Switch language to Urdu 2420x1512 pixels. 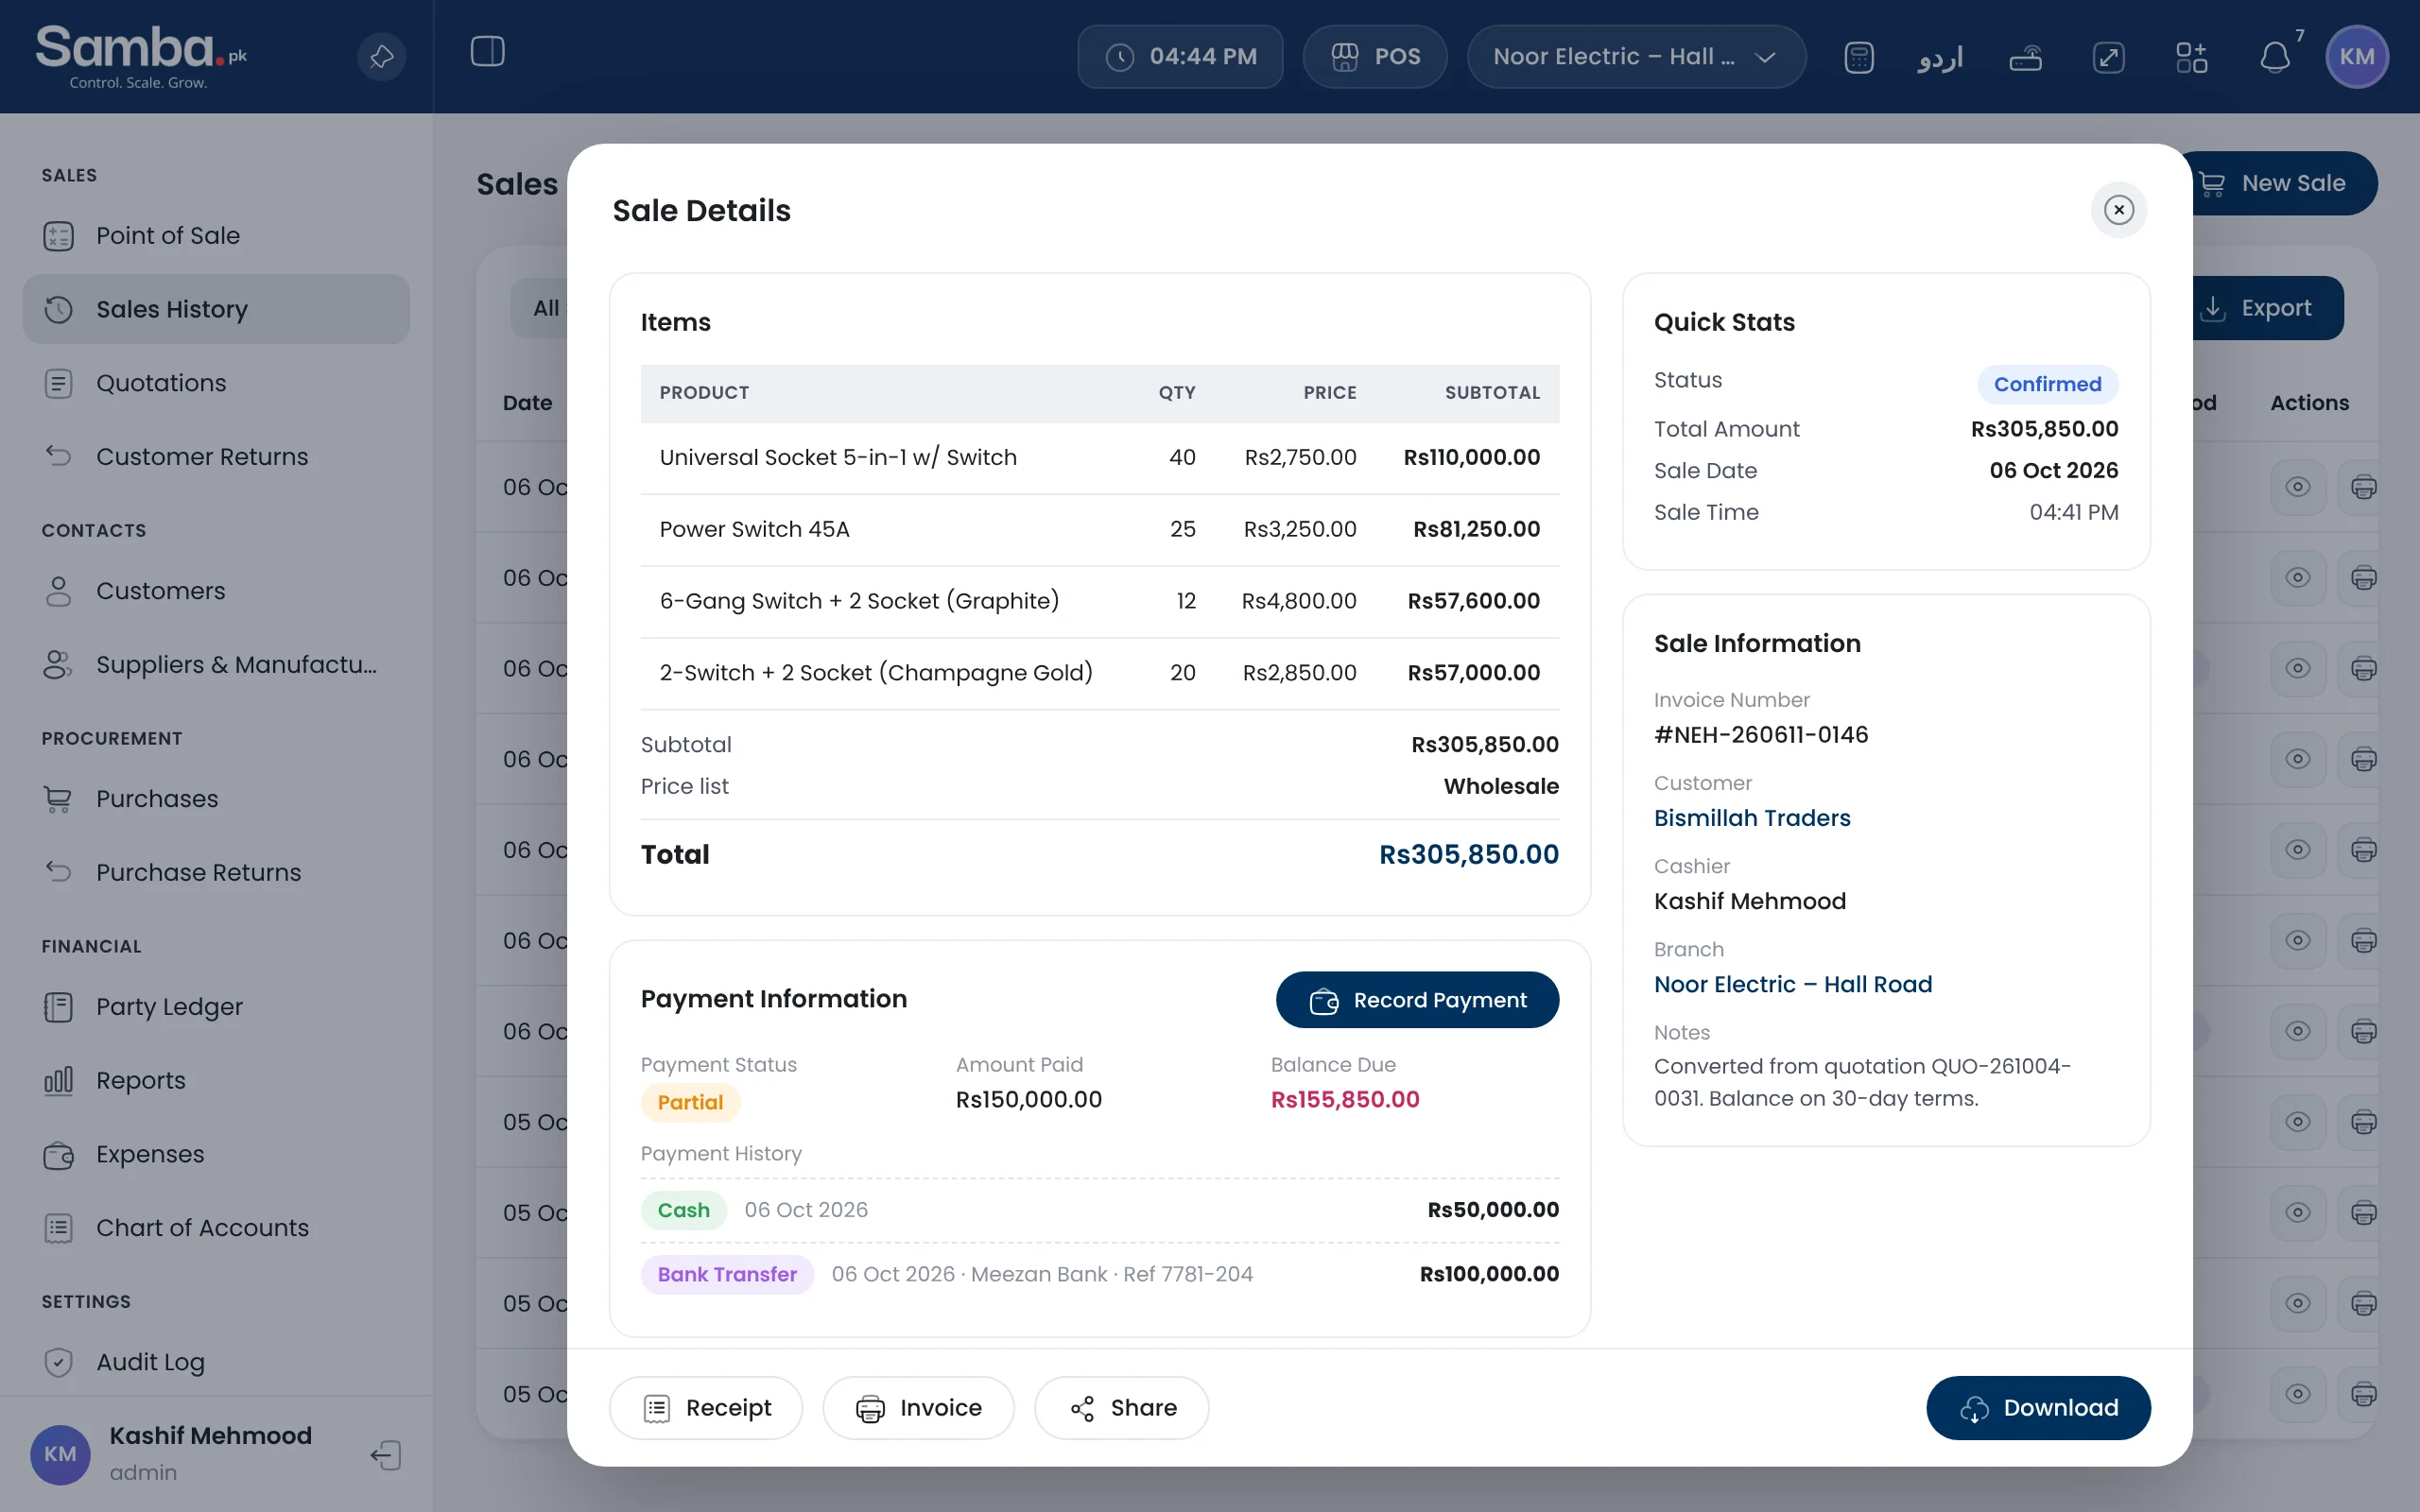(x=1940, y=57)
